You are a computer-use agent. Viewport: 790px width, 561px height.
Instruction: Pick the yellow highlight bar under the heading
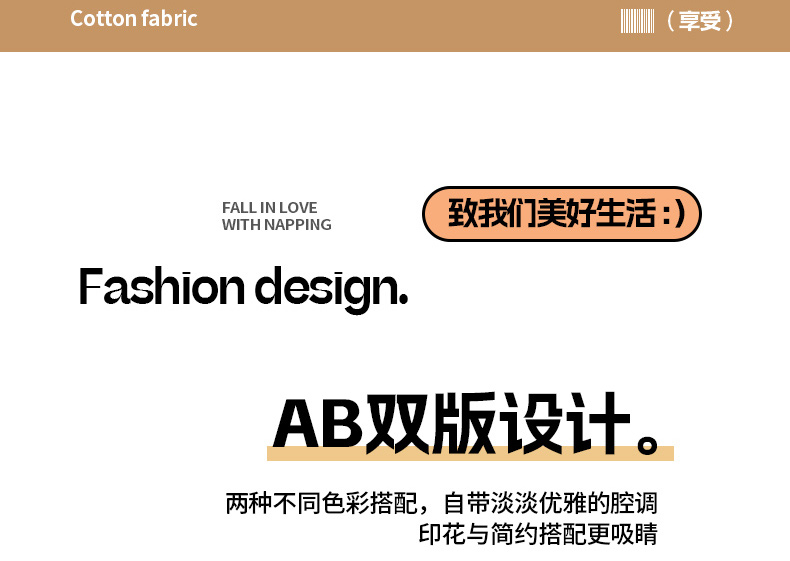[470, 453]
